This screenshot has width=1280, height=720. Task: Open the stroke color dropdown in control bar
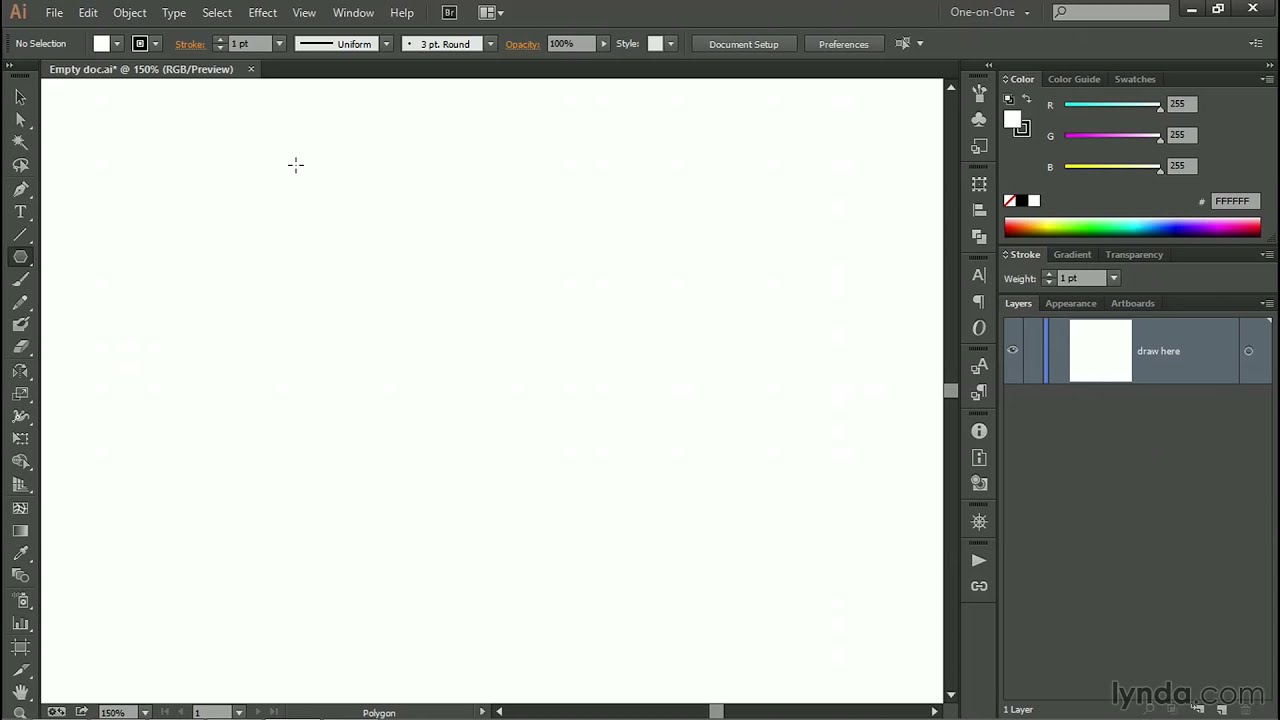pyautogui.click(x=155, y=44)
